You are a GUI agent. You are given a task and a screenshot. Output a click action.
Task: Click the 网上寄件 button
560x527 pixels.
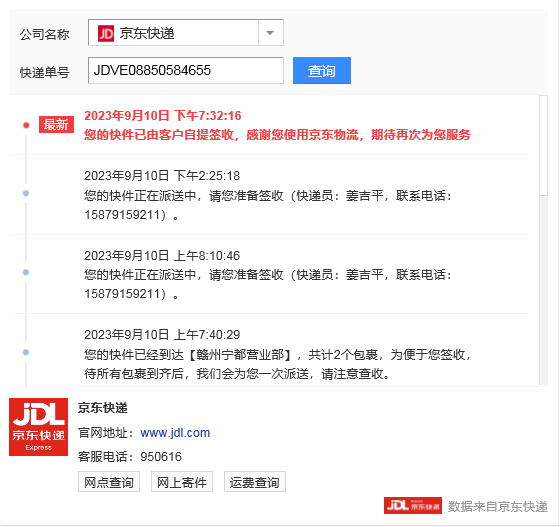(182, 482)
